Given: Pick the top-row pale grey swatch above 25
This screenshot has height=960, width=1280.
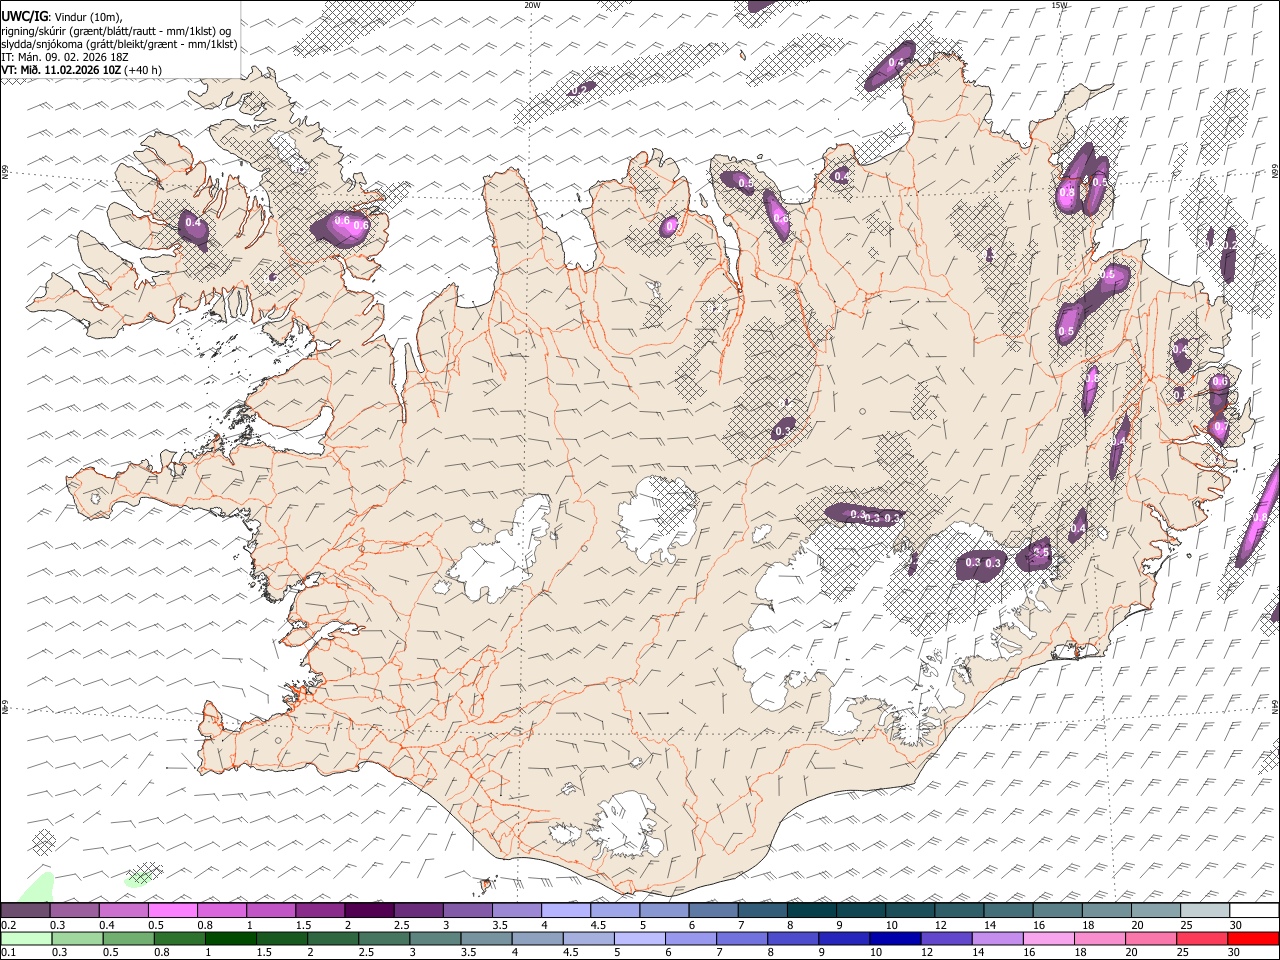Looking at the screenshot, I should click(x=1204, y=910).
